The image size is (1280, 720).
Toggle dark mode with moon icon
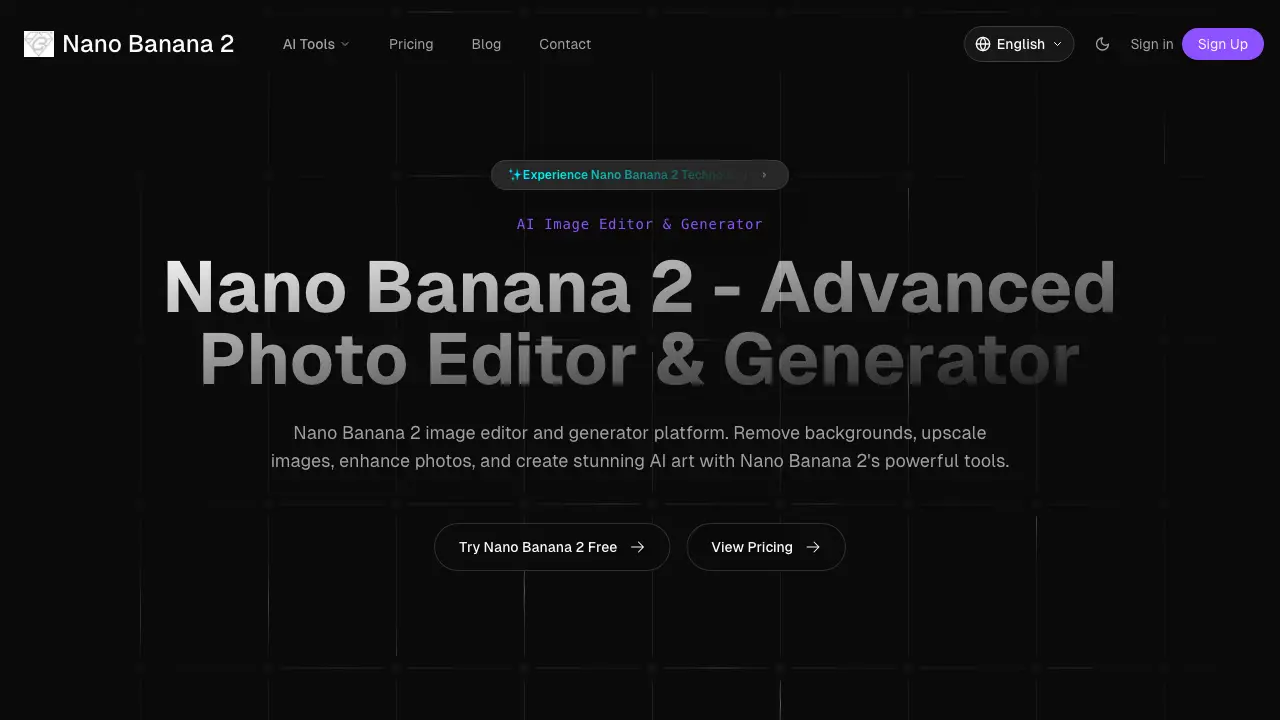[x=1102, y=44]
